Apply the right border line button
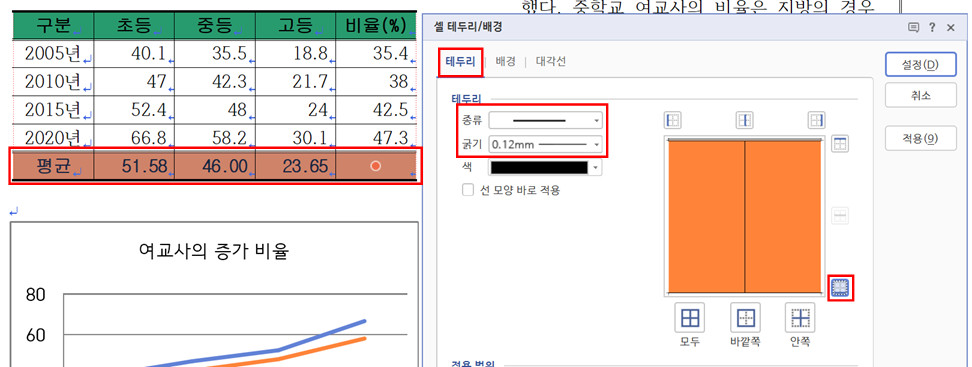972x367 pixels. [816, 120]
